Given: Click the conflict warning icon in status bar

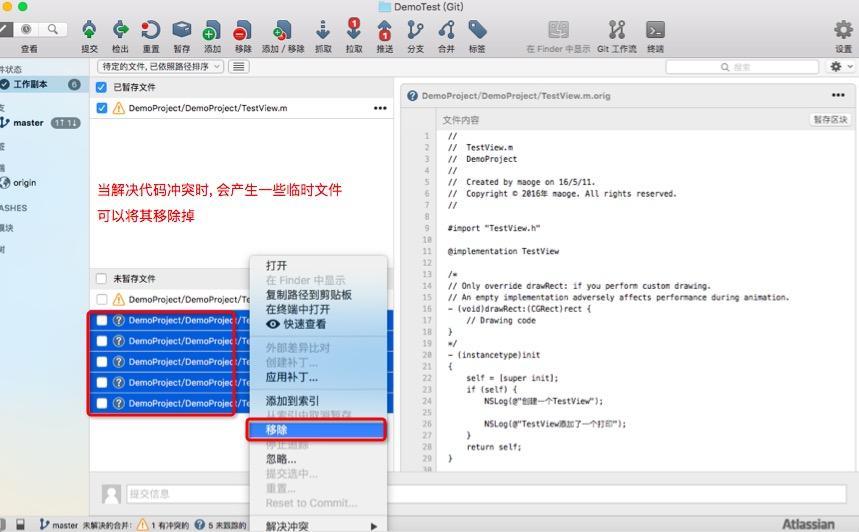Looking at the screenshot, I should (142, 525).
